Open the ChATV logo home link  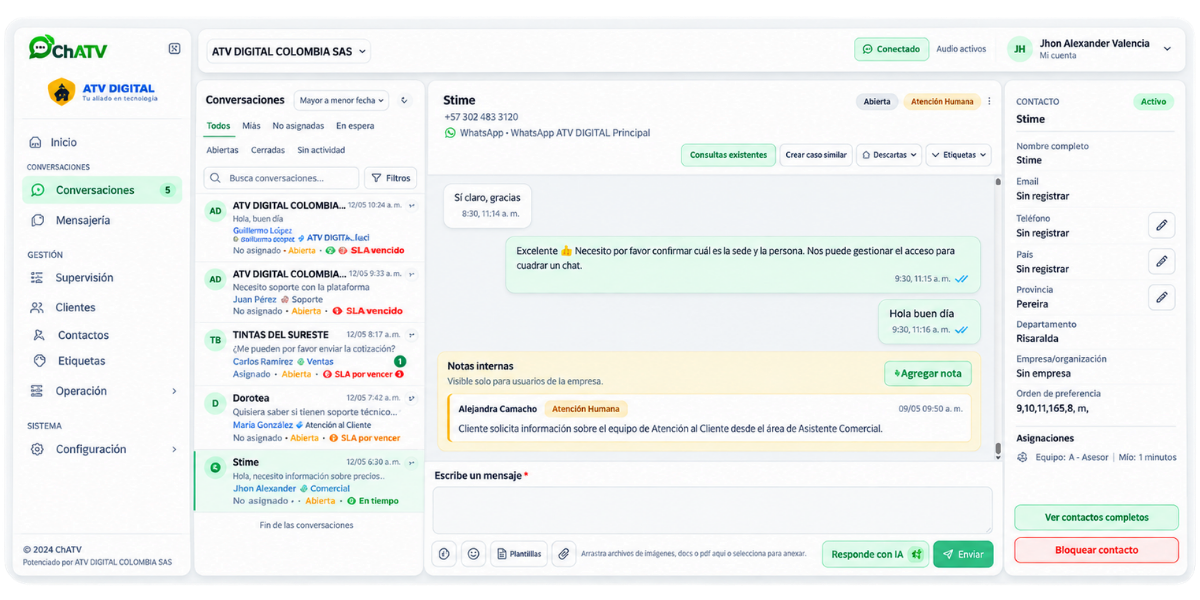pyautogui.click(x=68, y=49)
